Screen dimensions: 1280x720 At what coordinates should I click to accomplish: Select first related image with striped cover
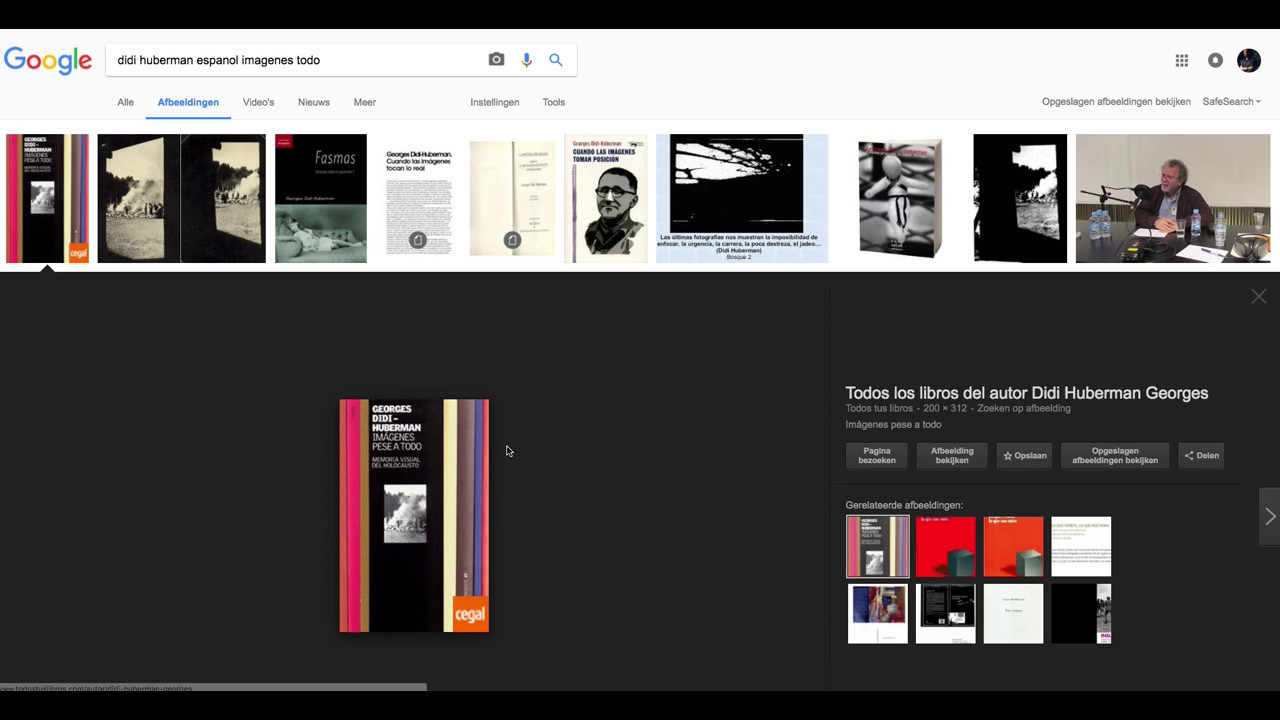[x=878, y=547]
